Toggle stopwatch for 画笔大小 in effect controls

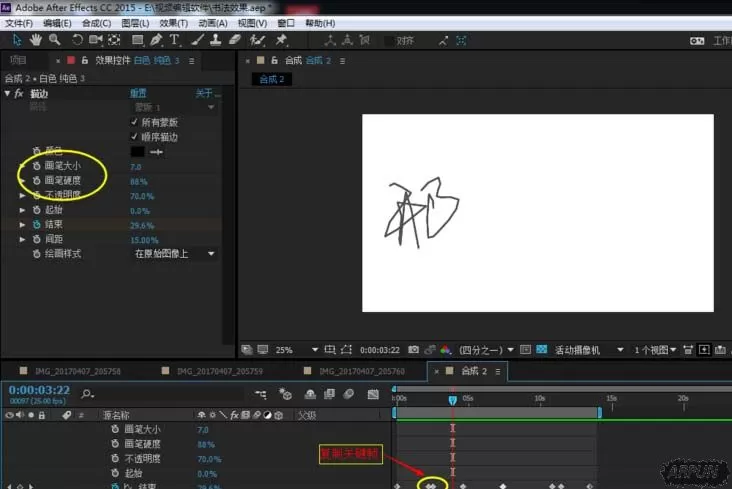[36, 166]
